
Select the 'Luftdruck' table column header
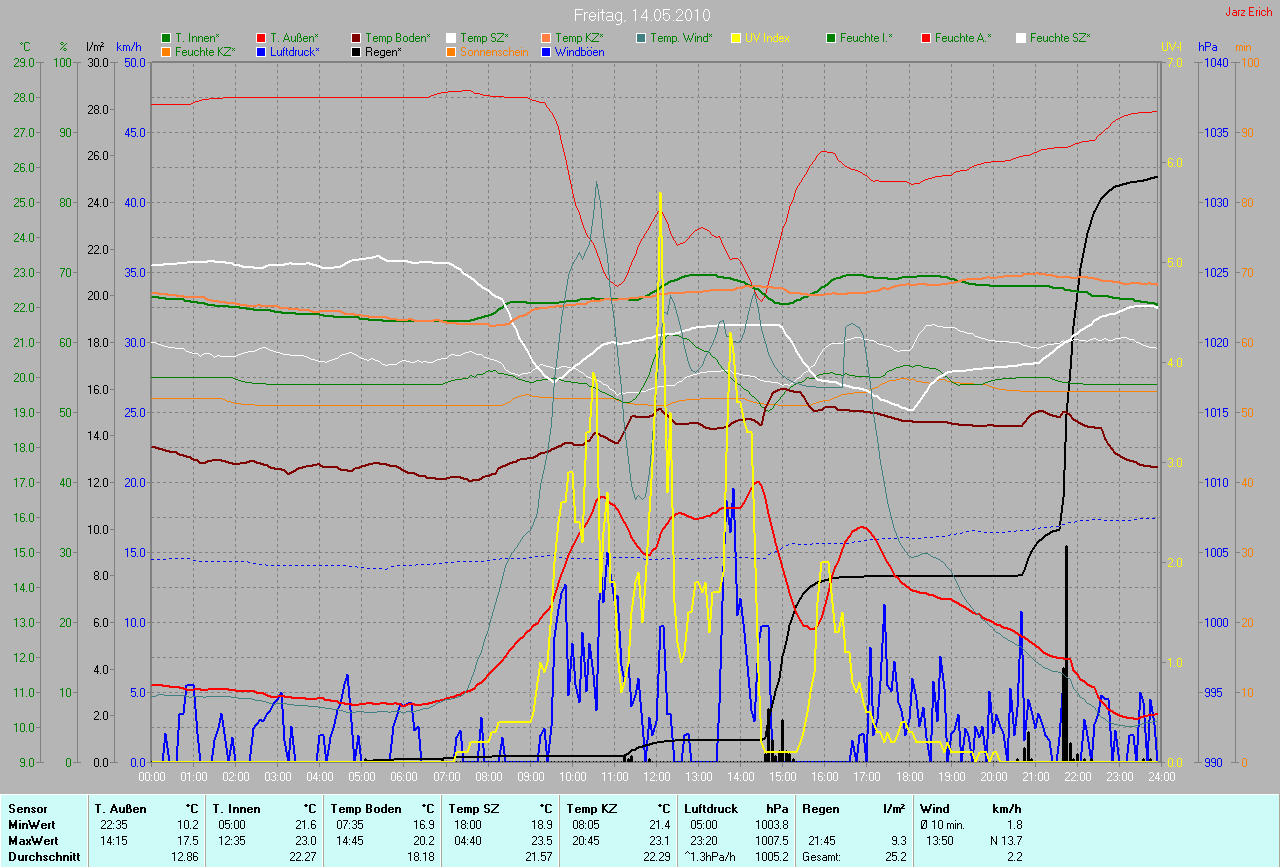pos(711,809)
